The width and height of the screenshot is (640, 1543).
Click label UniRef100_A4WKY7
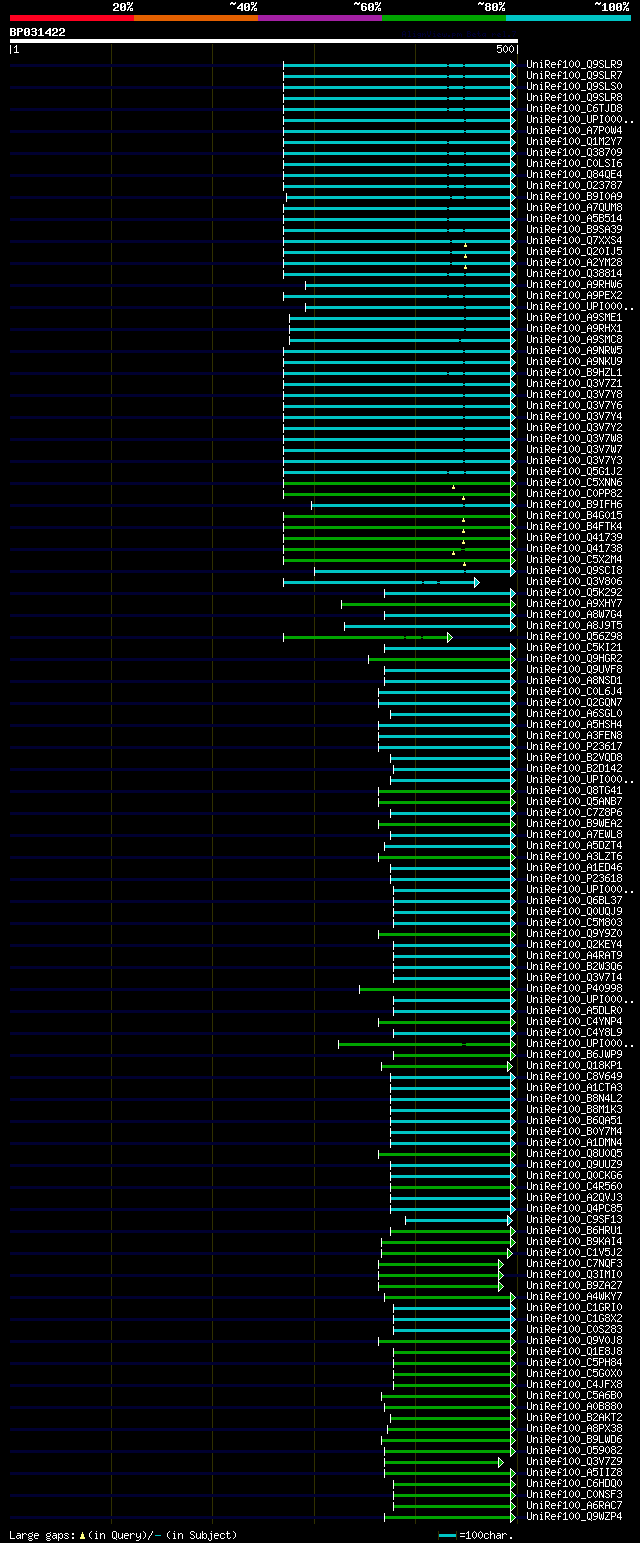[x=574, y=1296]
